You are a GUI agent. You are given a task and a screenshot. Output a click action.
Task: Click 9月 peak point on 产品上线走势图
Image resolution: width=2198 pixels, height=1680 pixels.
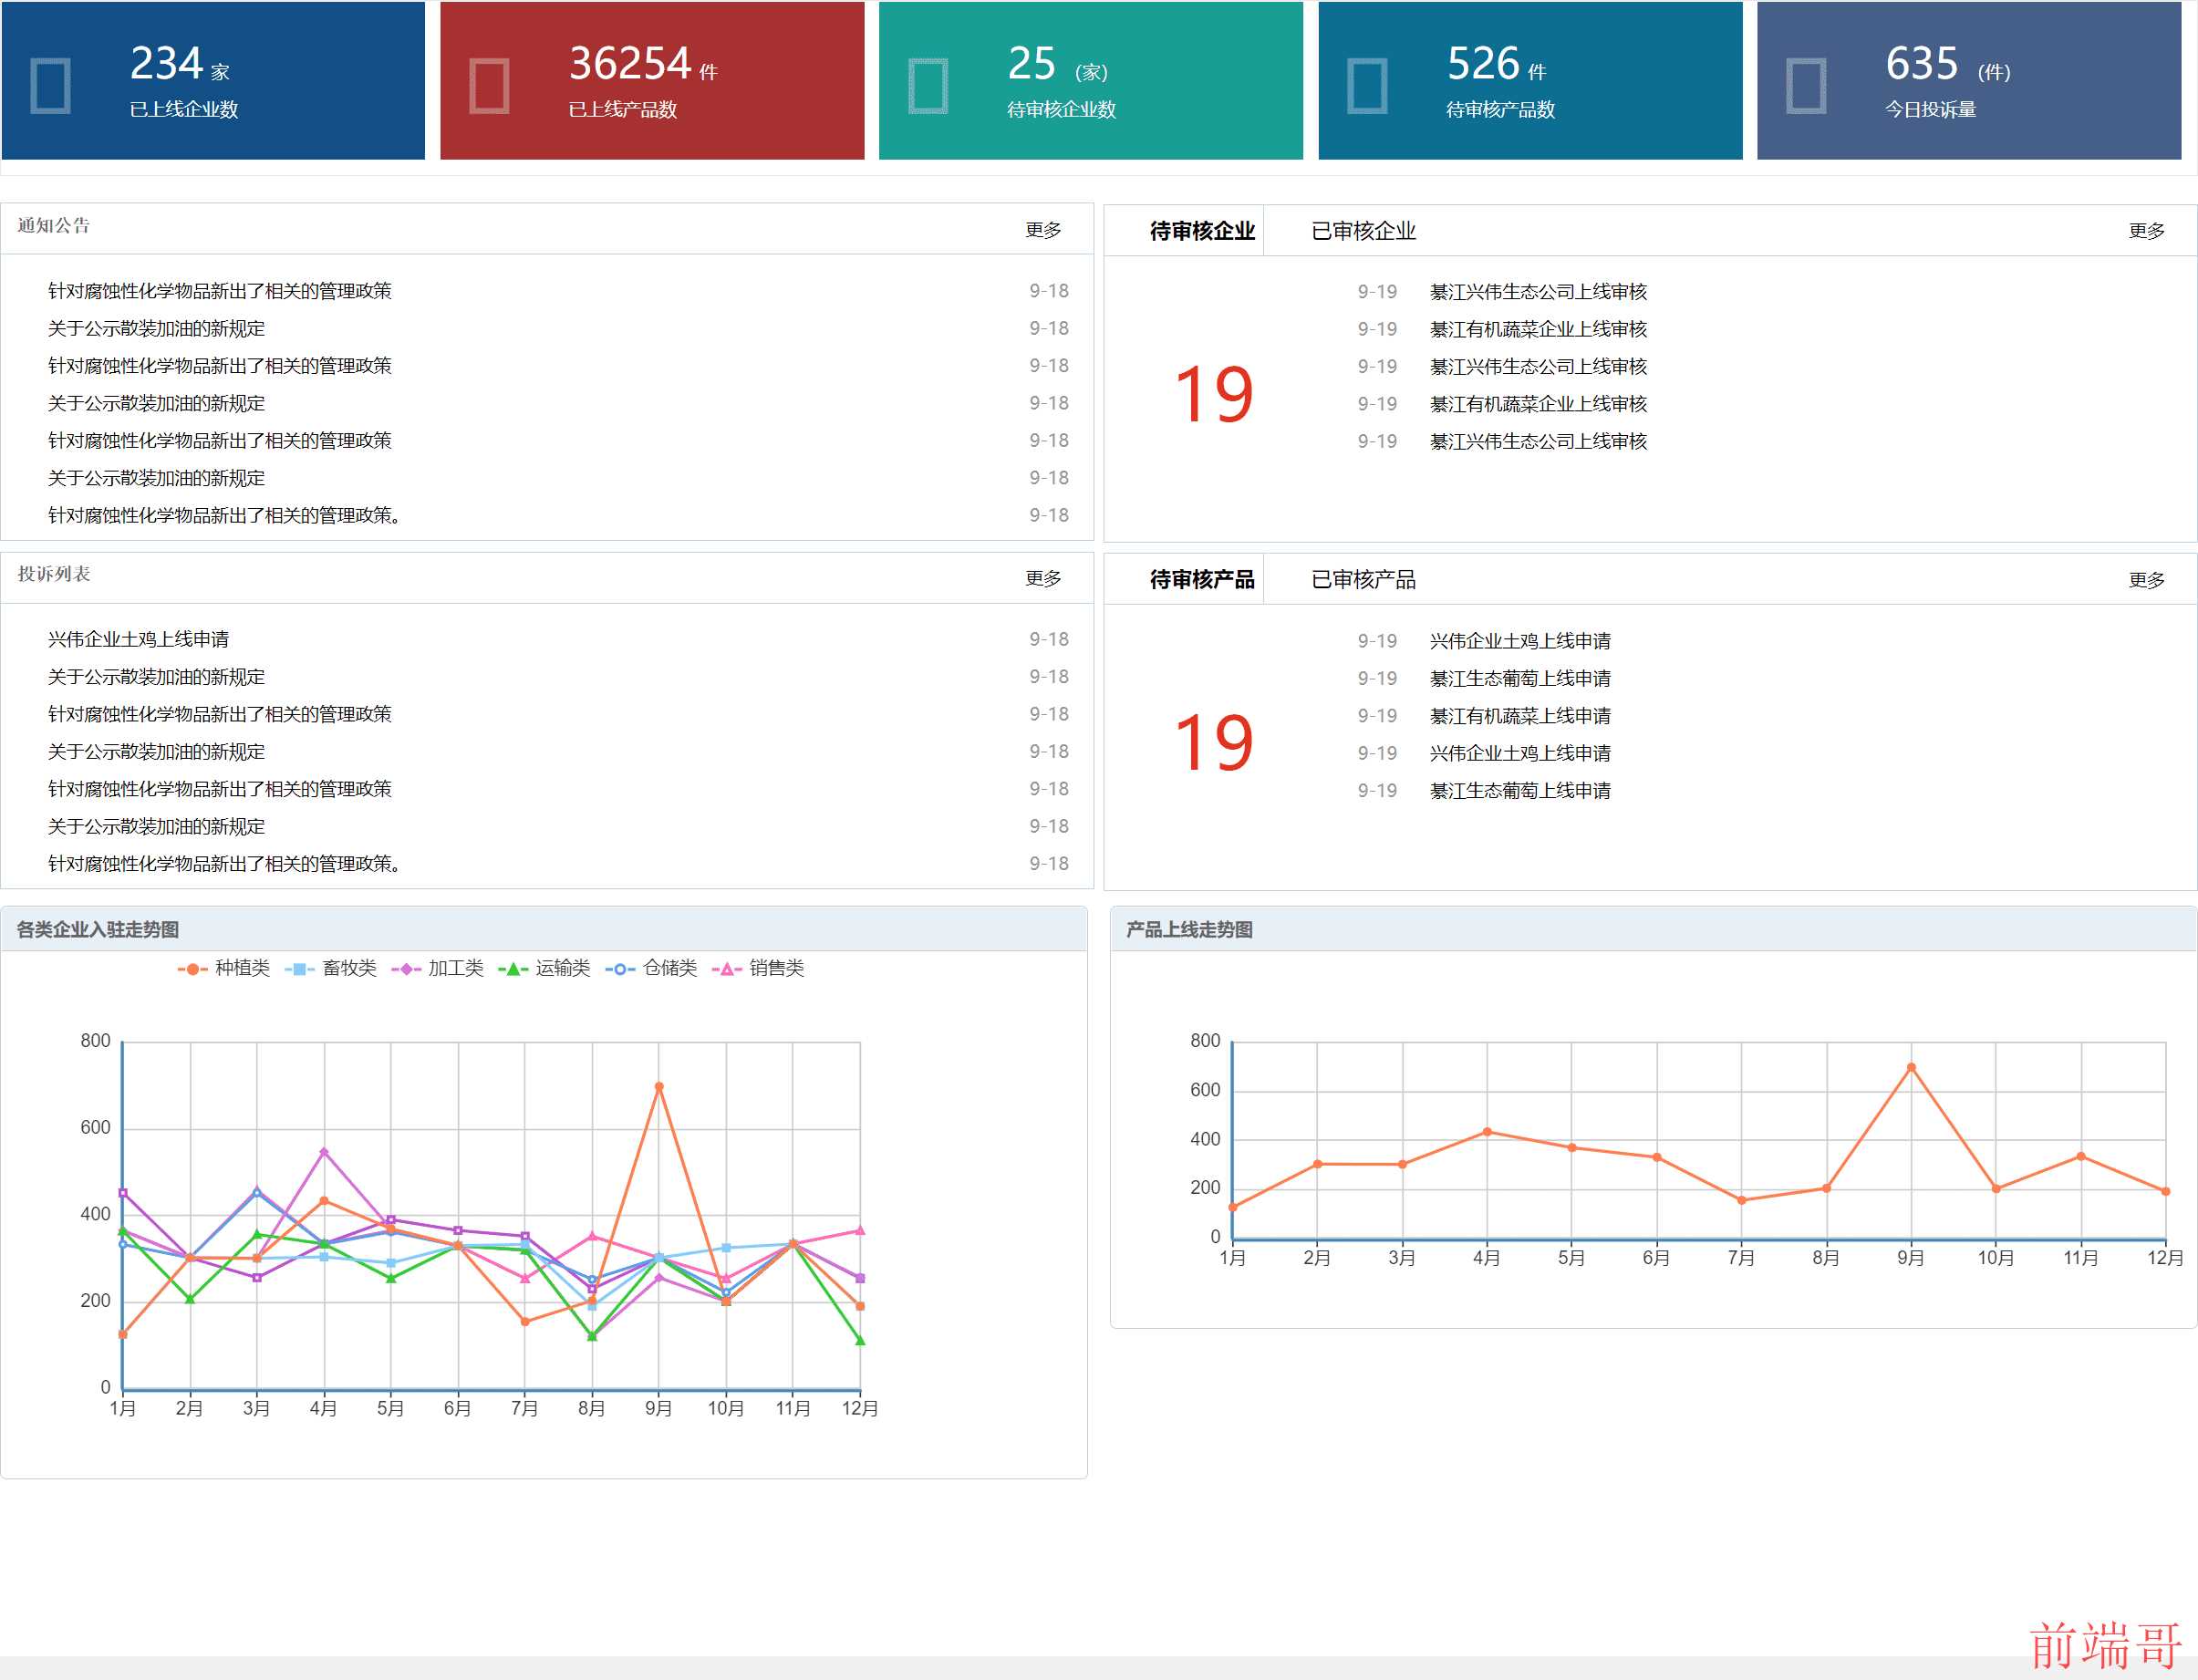coord(1911,1068)
